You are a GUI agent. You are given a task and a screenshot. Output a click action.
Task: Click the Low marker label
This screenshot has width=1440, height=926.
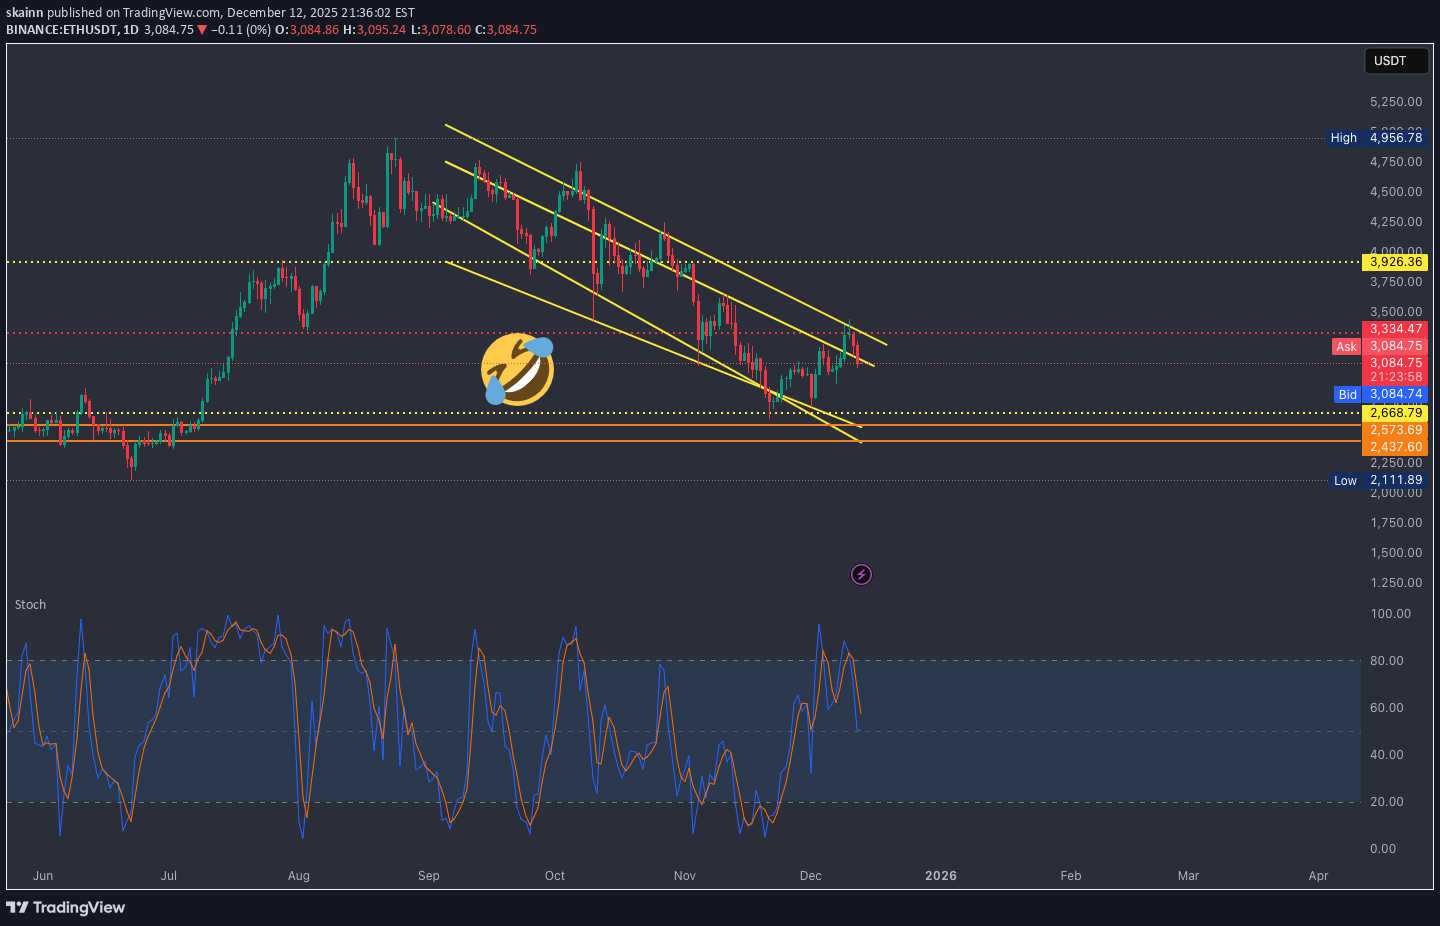pyautogui.click(x=1345, y=481)
